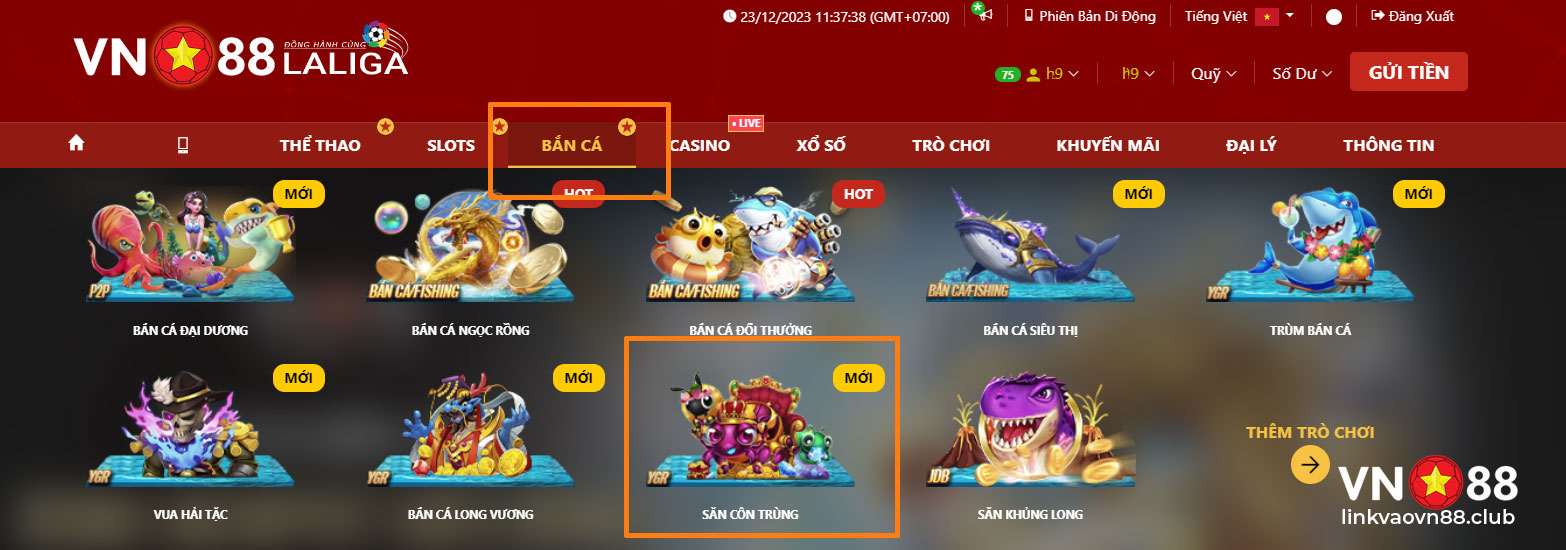This screenshot has height=550, width=1566.
Task: Click the green 75 badge icon
Action: coord(1007,74)
